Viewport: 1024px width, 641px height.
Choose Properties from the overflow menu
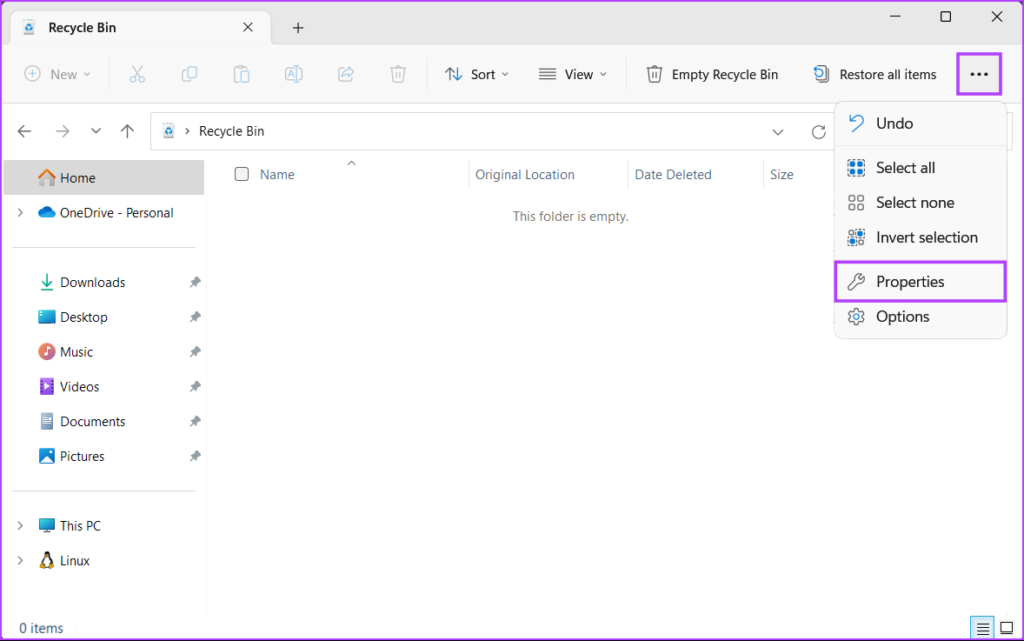pyautogui.click(x=909, y=282)
